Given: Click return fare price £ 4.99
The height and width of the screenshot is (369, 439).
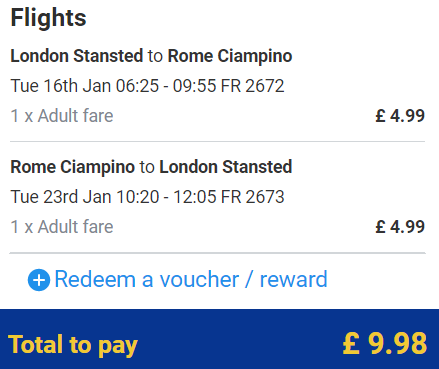Looking at the screenshot, I should click(400, 227).
